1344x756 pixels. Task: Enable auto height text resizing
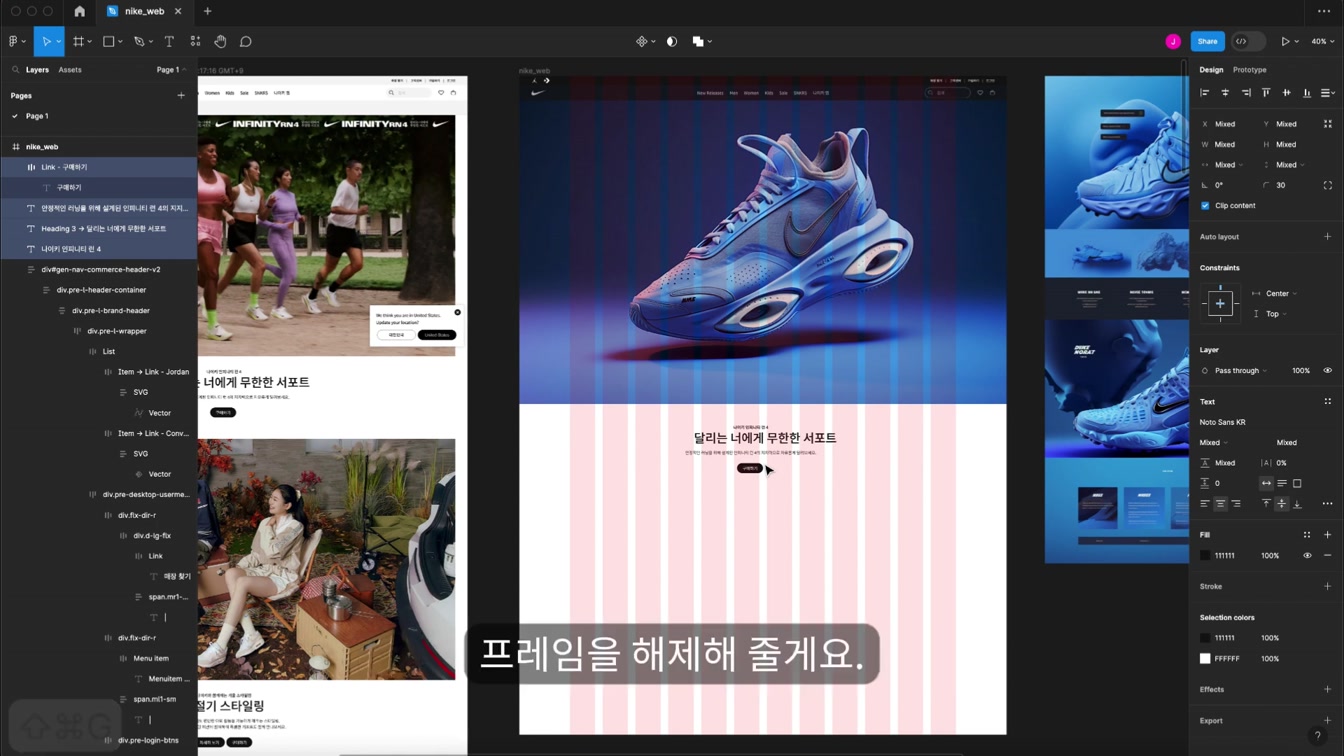click(1282, 483)
